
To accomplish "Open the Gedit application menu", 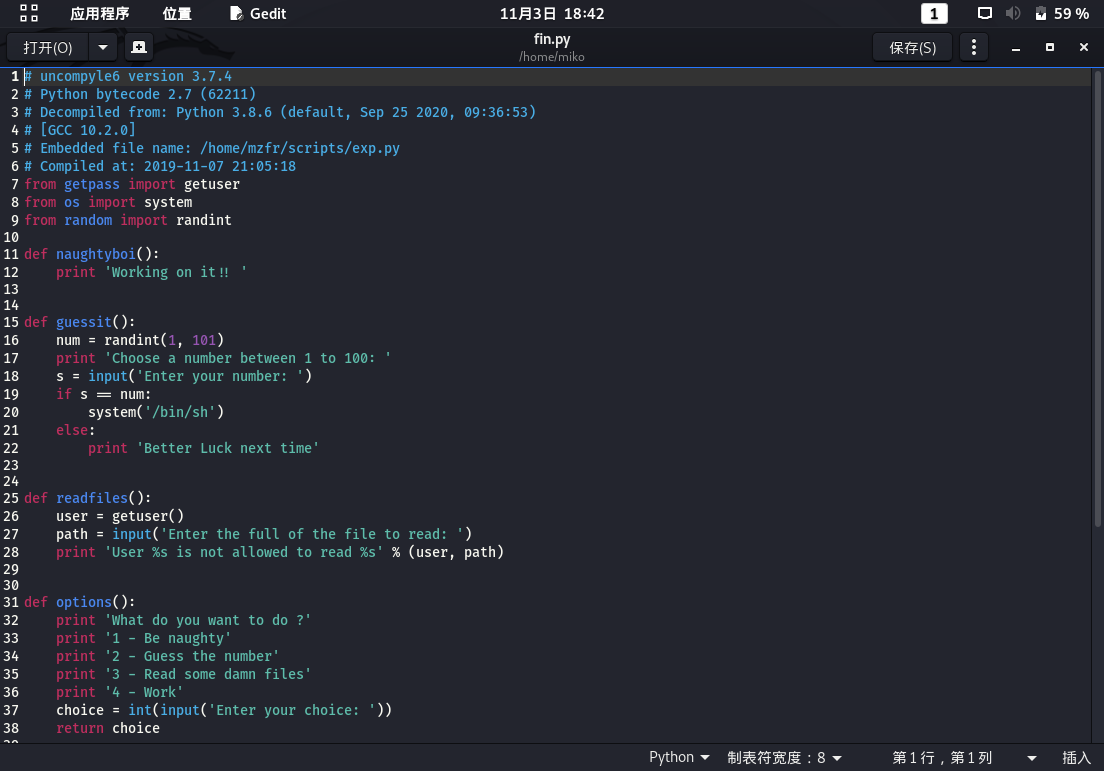I will 258,13.
